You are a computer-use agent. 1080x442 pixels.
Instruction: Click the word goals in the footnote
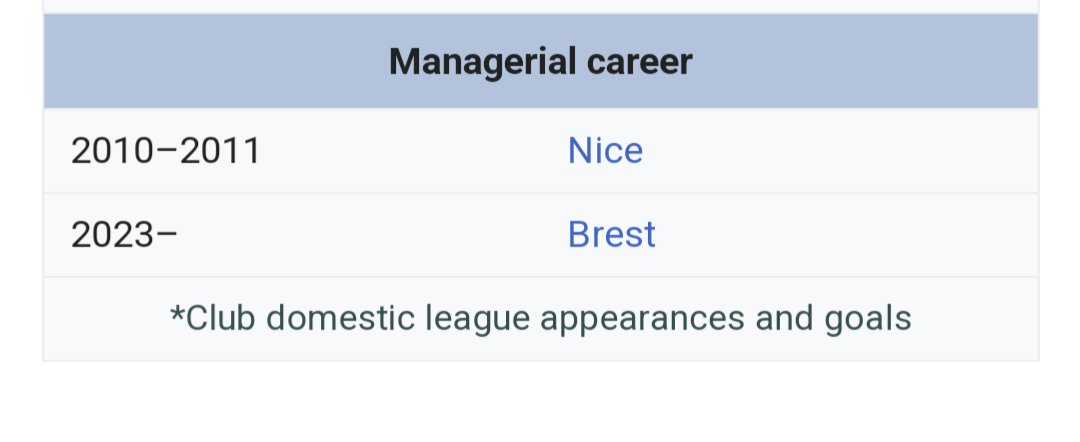tap(868, 320)
